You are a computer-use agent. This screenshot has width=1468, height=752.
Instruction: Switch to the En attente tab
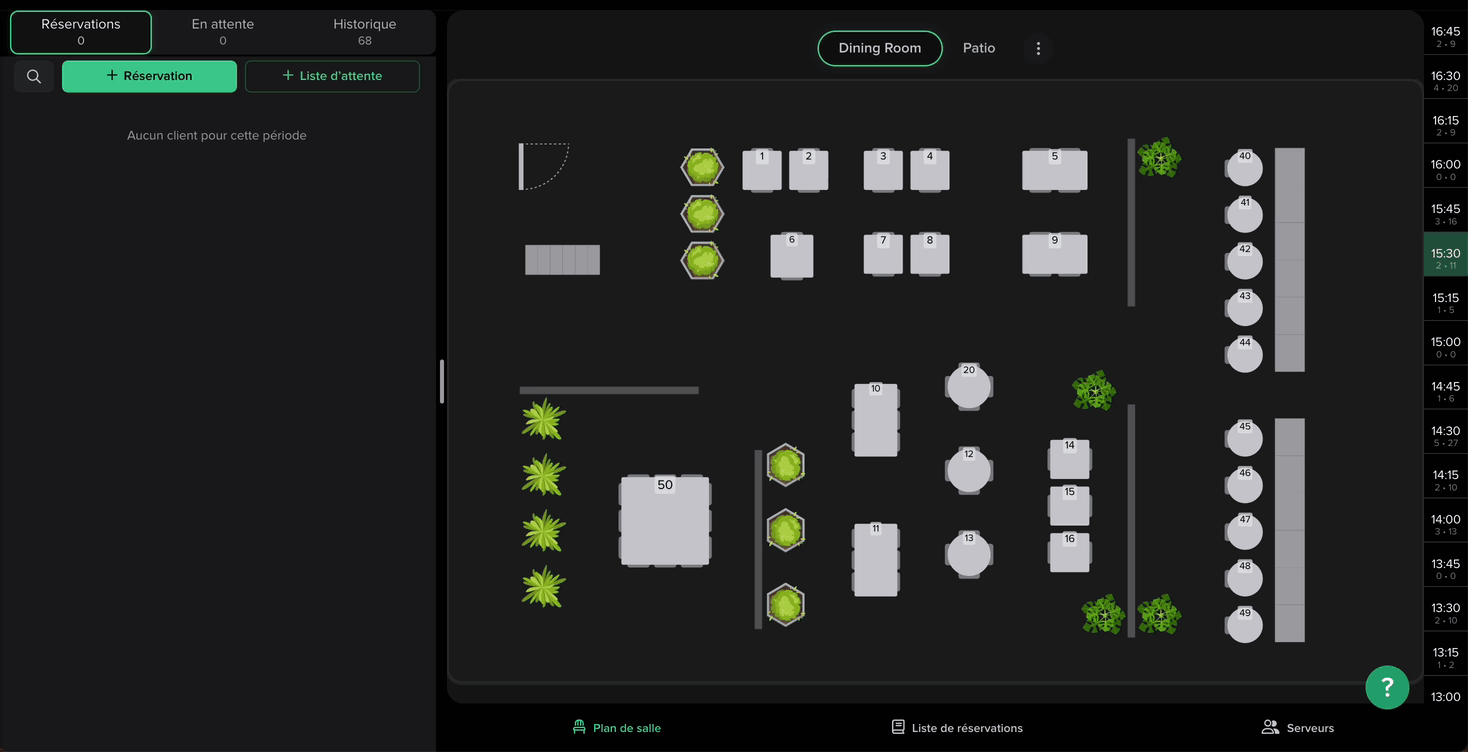(x=222, y=32)
